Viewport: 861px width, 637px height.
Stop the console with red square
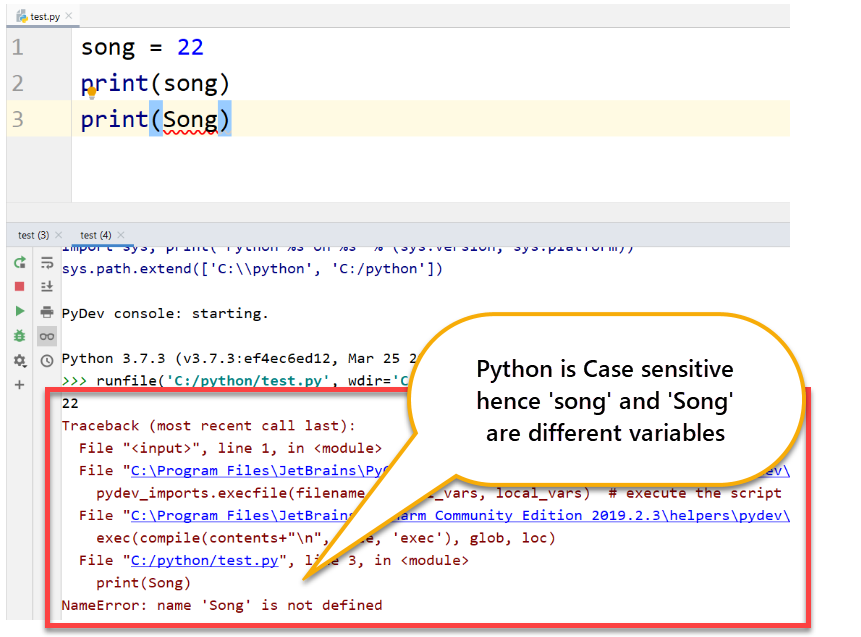20,287
